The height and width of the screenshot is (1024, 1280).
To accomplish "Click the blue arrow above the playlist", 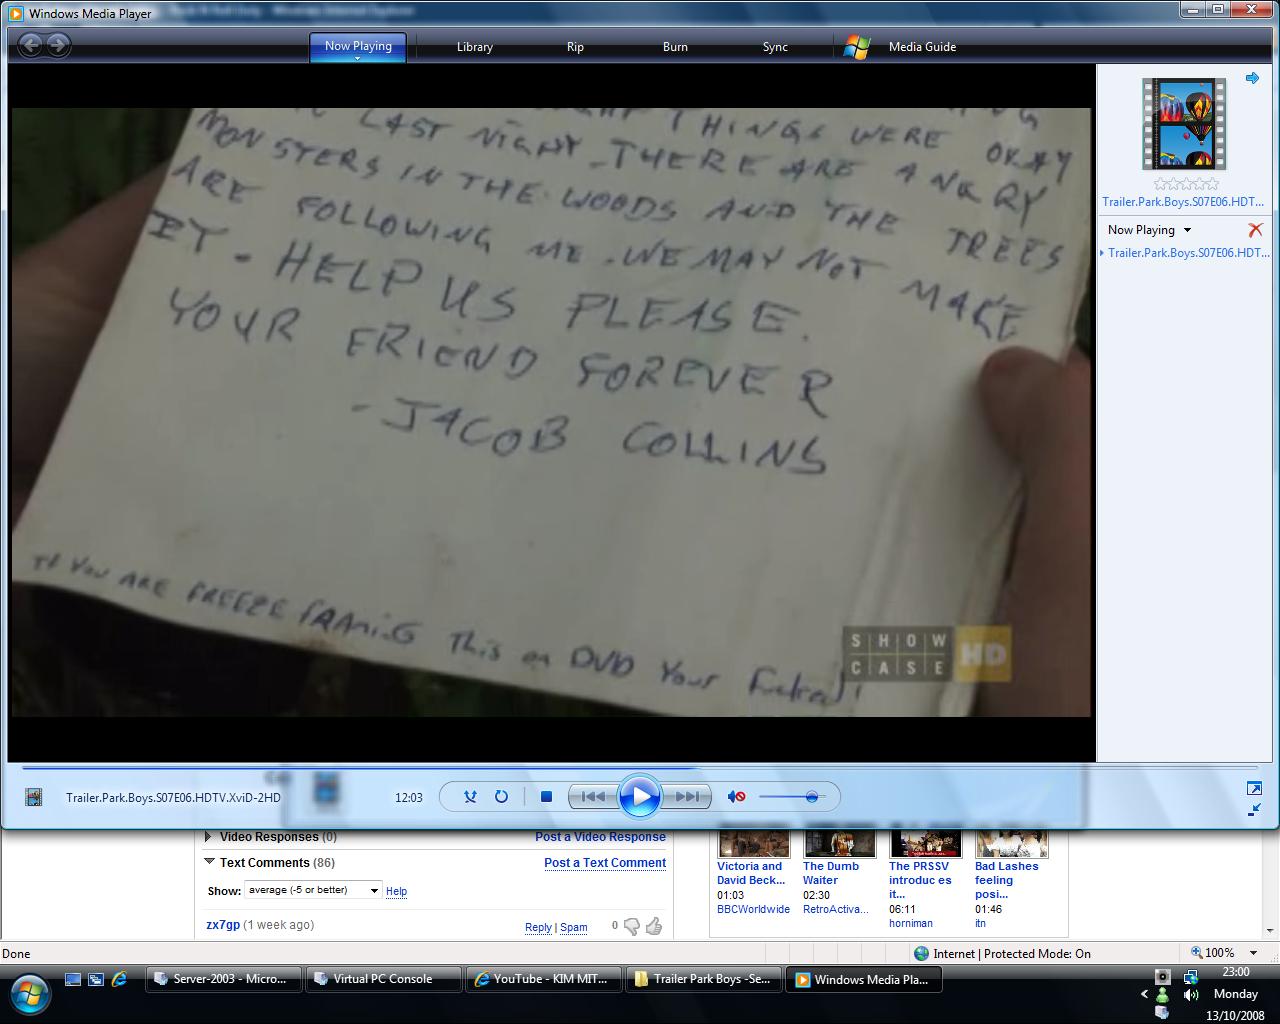I will tap(1252, 78).
